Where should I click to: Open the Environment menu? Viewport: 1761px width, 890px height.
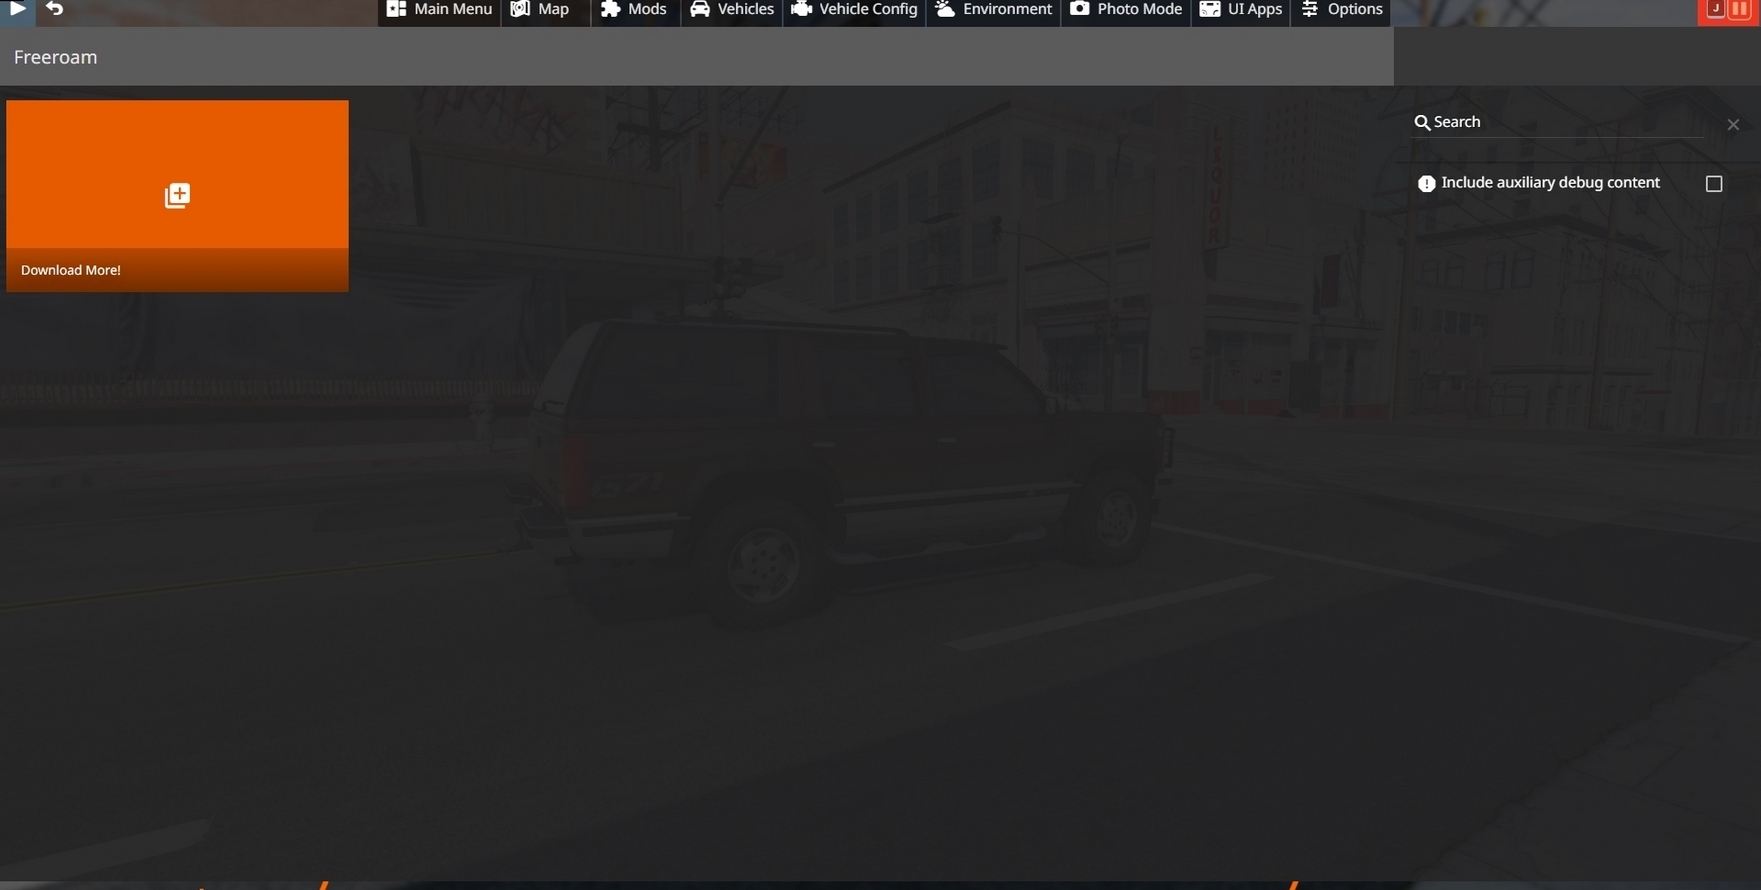click(993, 10)
